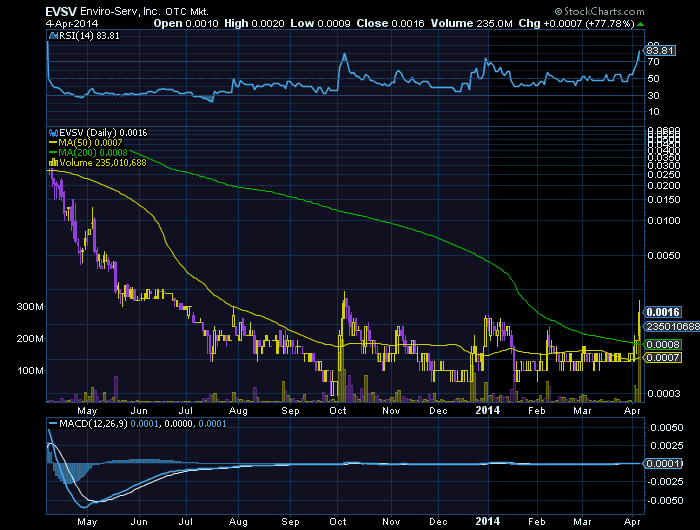Click the Open 0.0010 value in header

pyautogui.click(x=186, y=24)
